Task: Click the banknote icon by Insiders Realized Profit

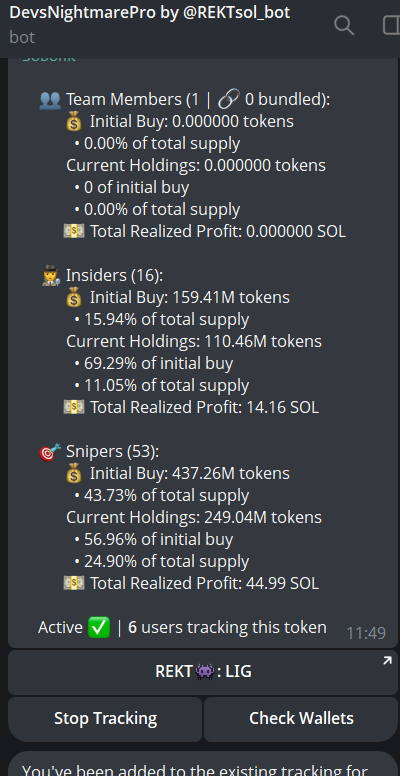Action: pos(74,407)
